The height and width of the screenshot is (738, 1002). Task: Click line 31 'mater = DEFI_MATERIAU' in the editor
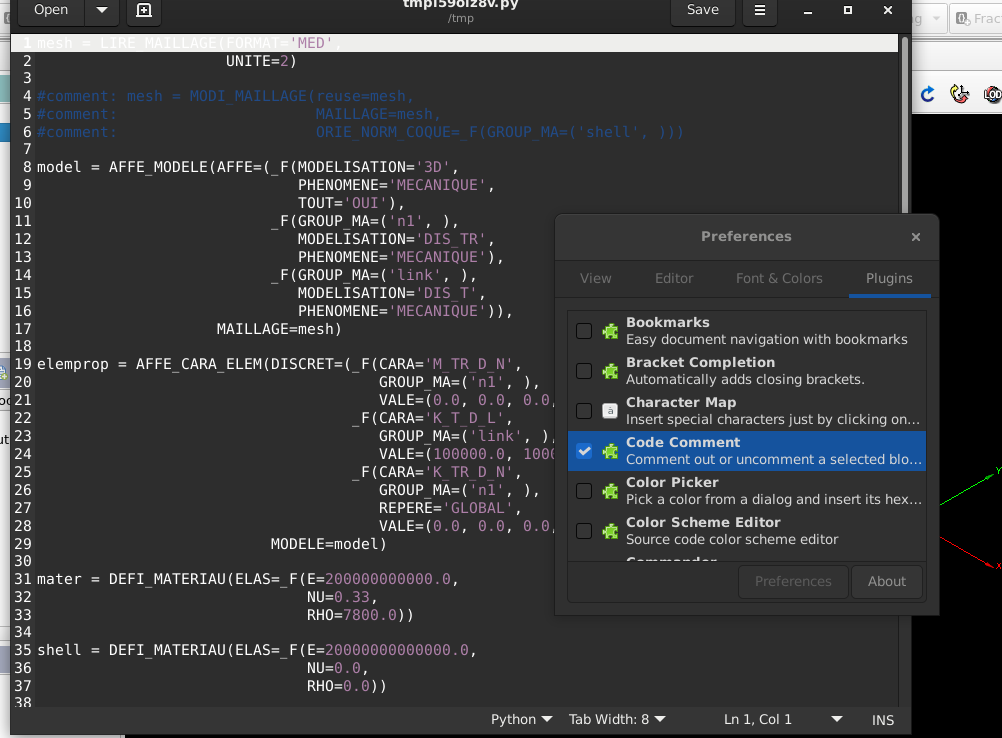point(248,580)
